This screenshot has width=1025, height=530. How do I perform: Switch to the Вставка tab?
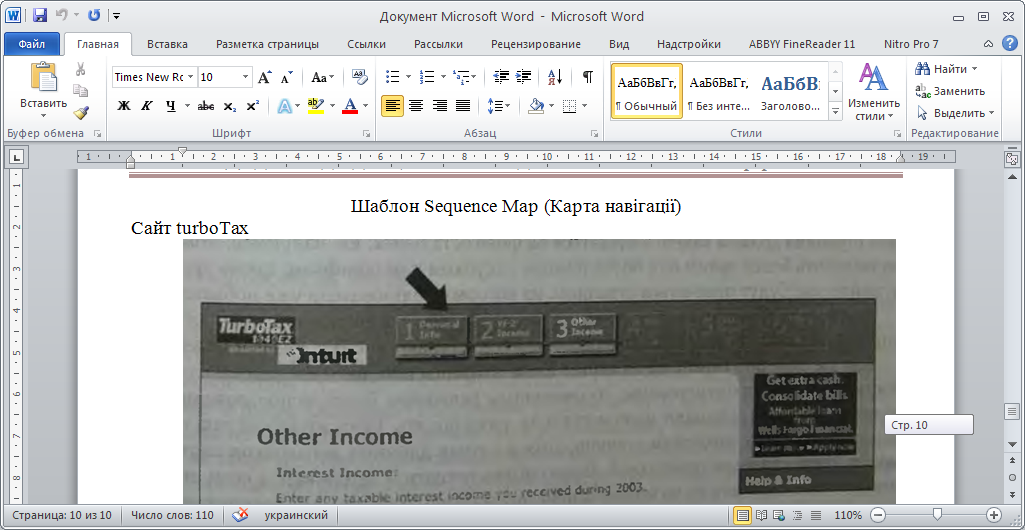[167, 44]
